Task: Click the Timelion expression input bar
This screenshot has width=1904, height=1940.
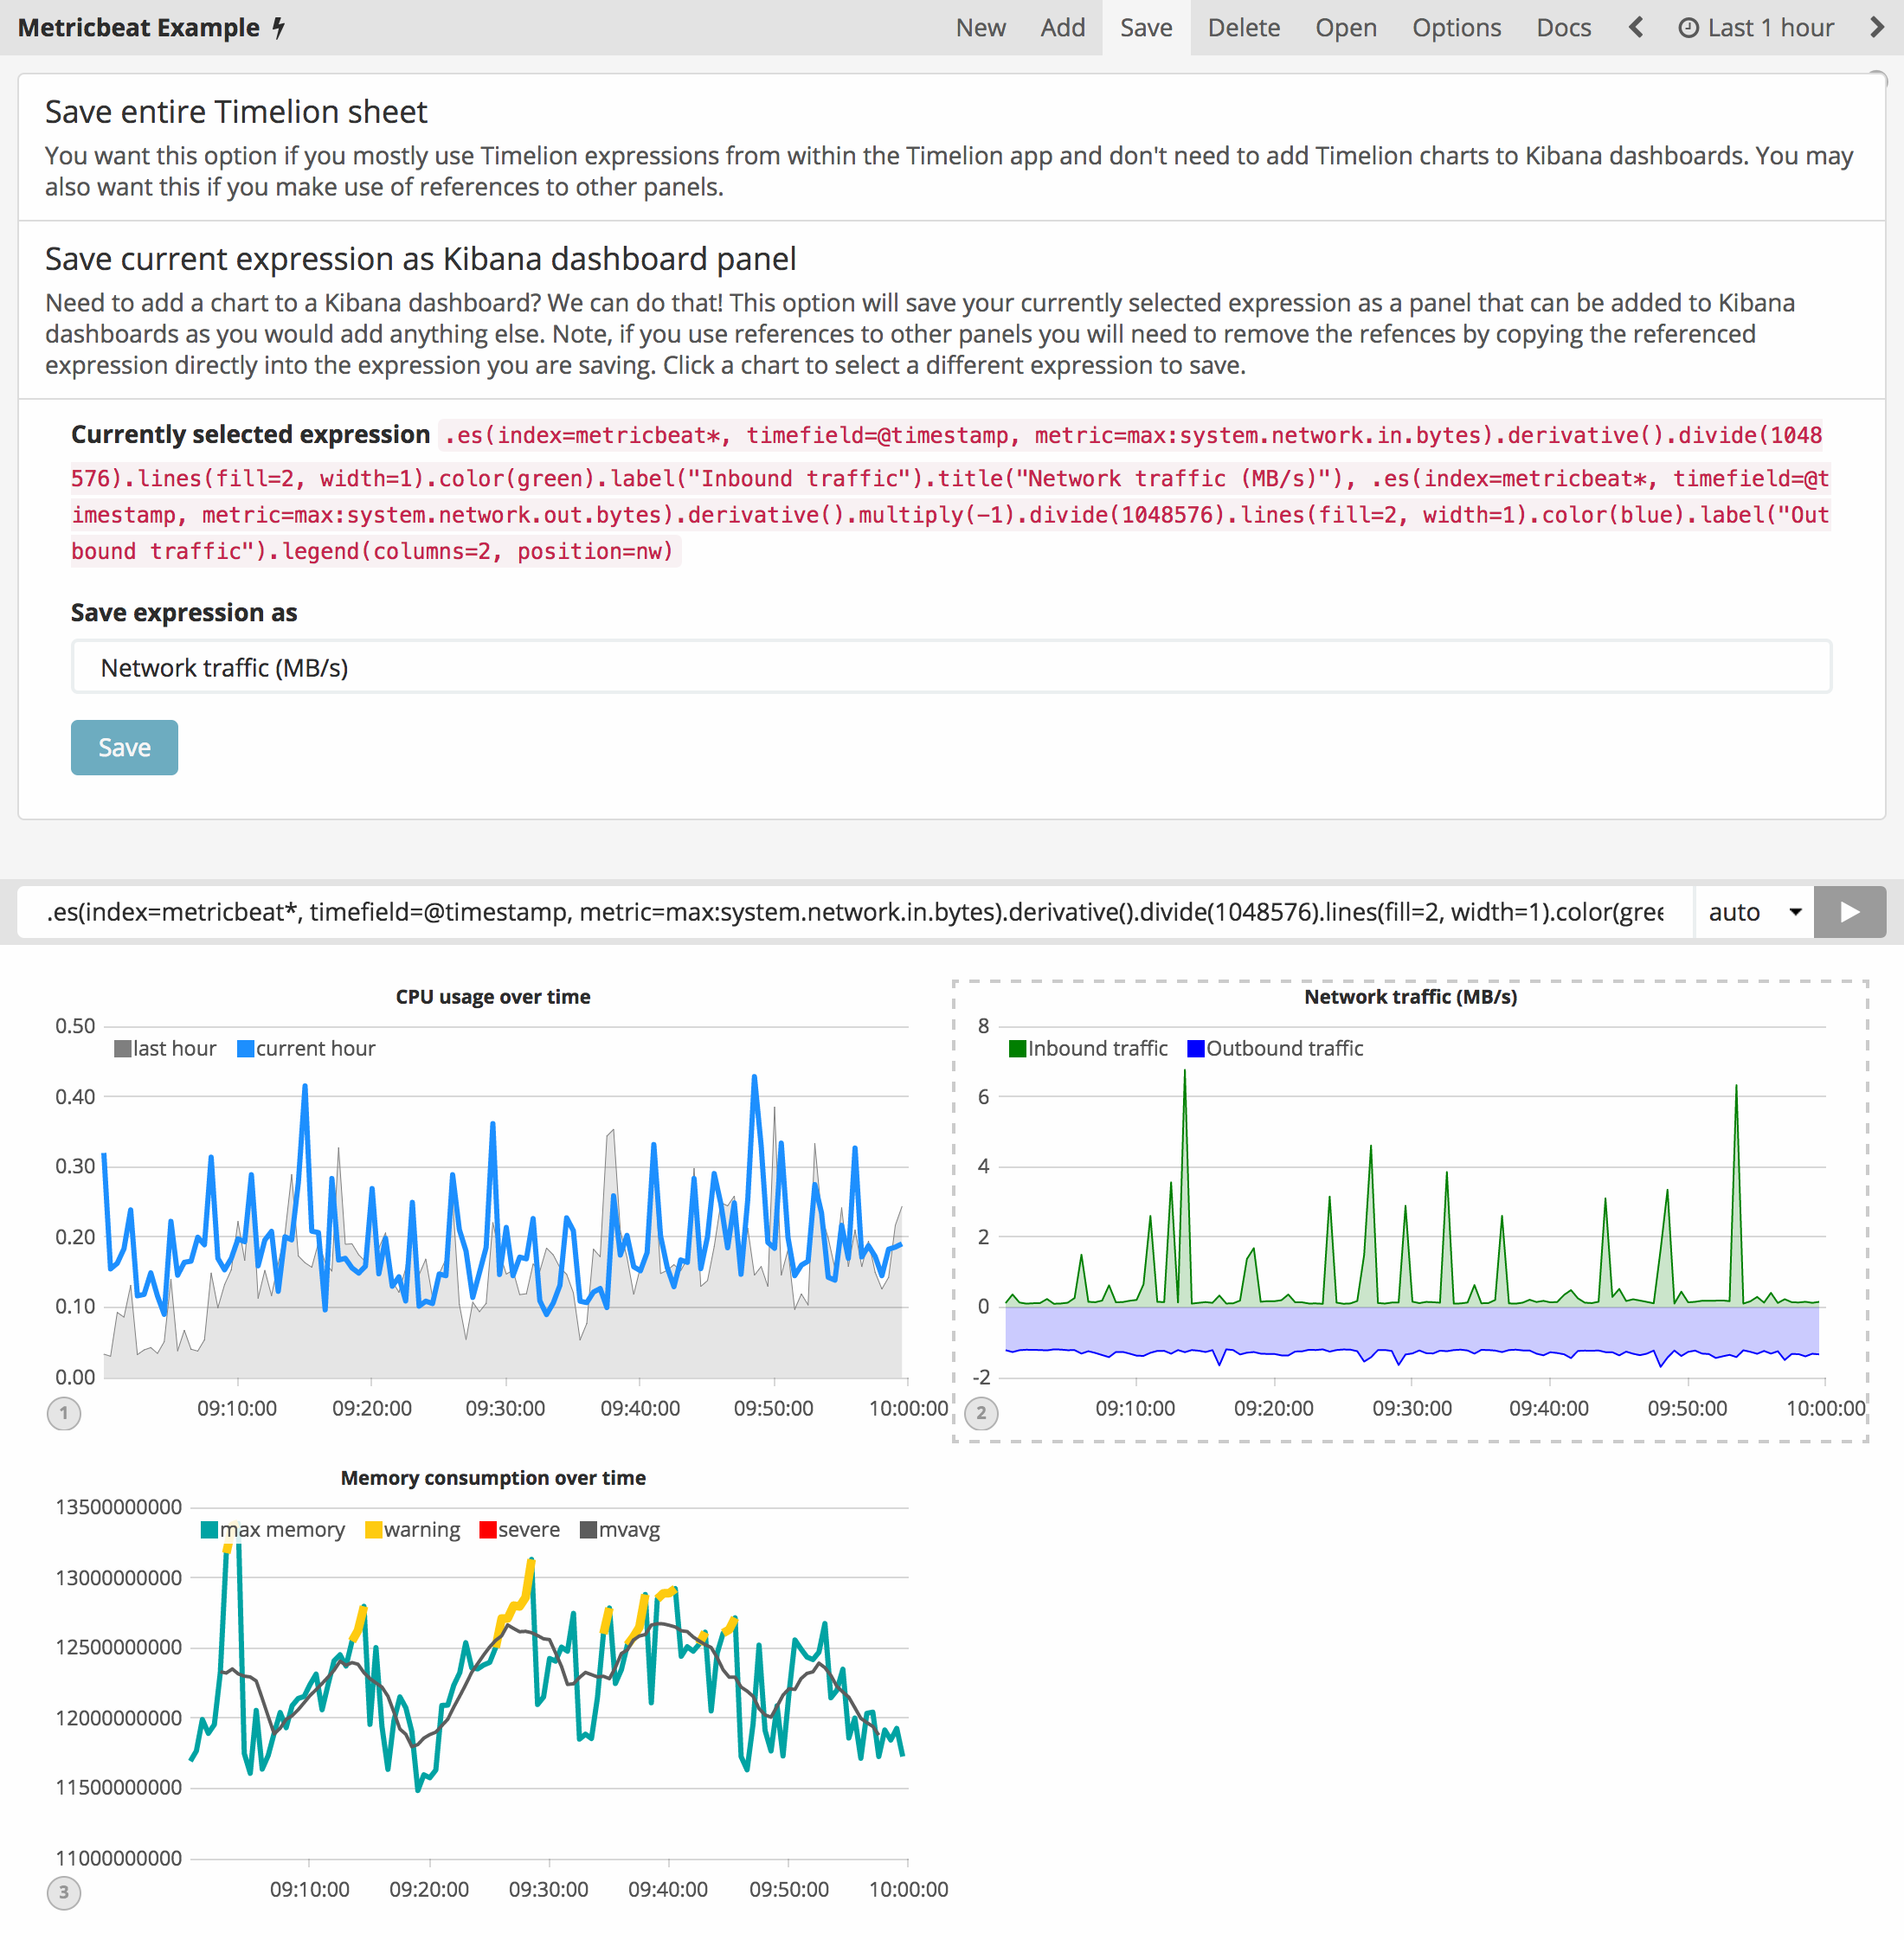Action: point(855,912)
